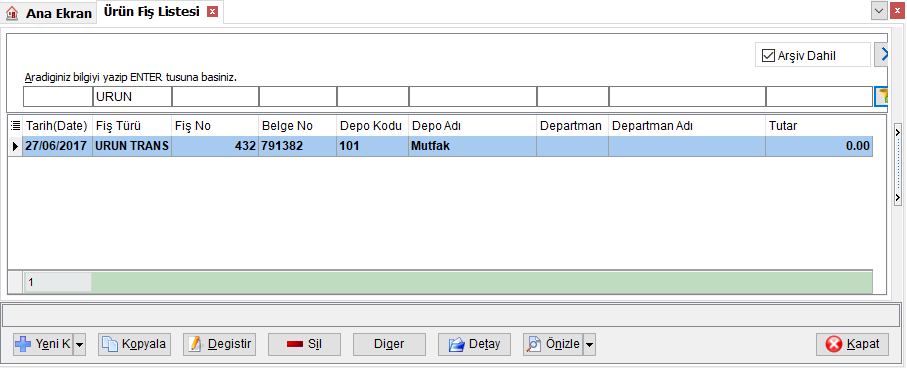Click the red minus Sil icon

(x=295, y=344)
